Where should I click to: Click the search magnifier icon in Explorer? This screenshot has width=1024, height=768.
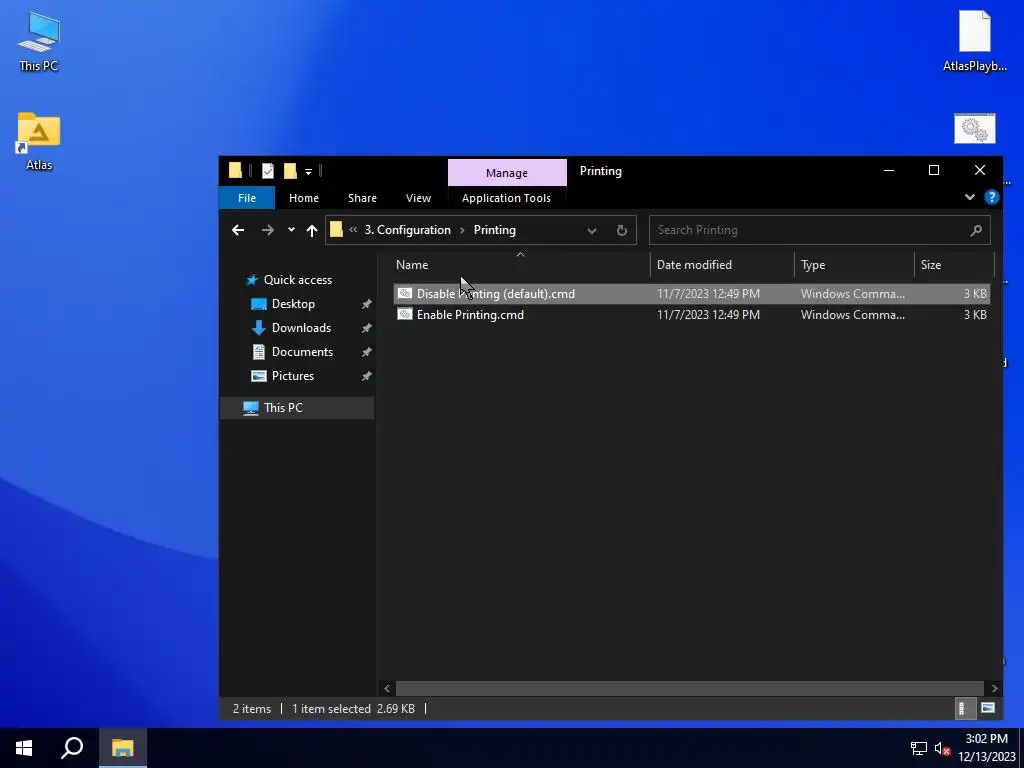pyautogui.click(x=976, y=230)
